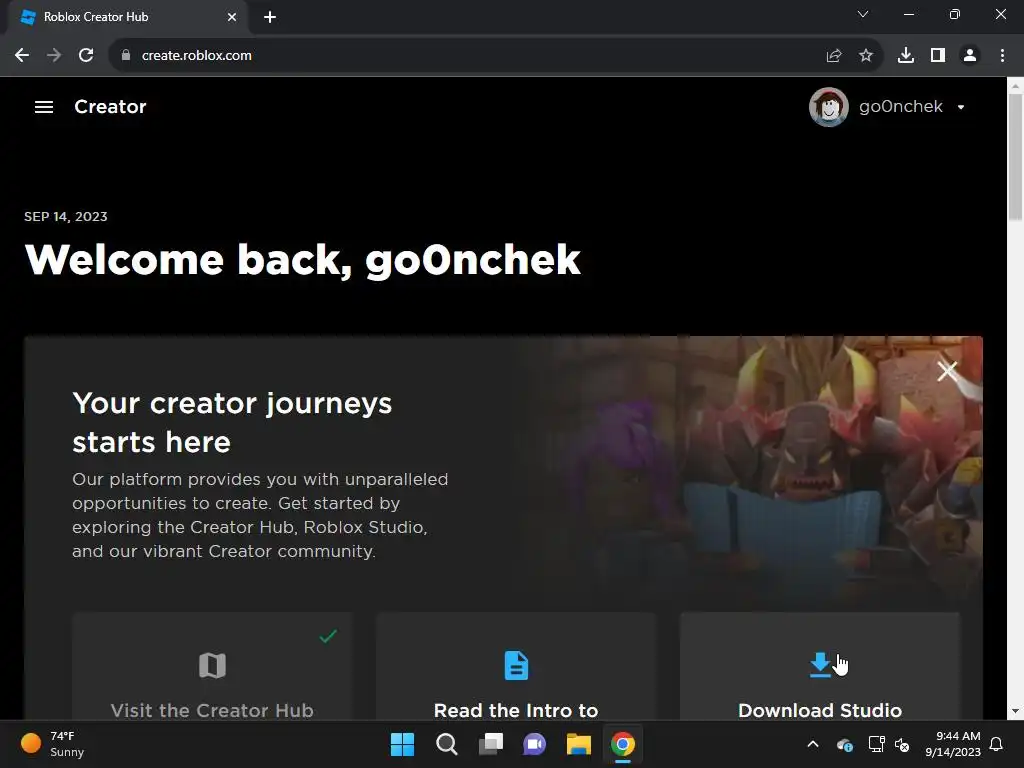Open the Read the Intro to card
The image size is (1024, 768).
tap(516, 666)
